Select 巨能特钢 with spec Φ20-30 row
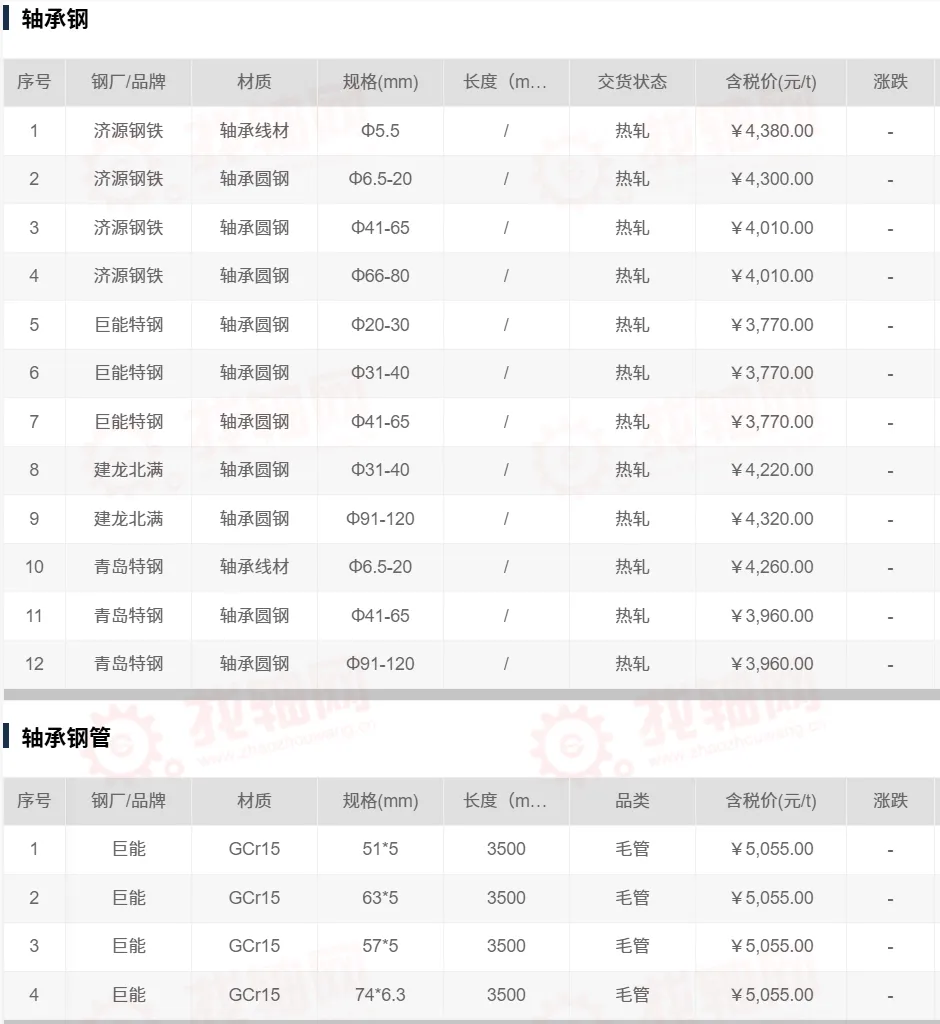The height and width of the screenshot is (1024, 940). coord(128,325)
